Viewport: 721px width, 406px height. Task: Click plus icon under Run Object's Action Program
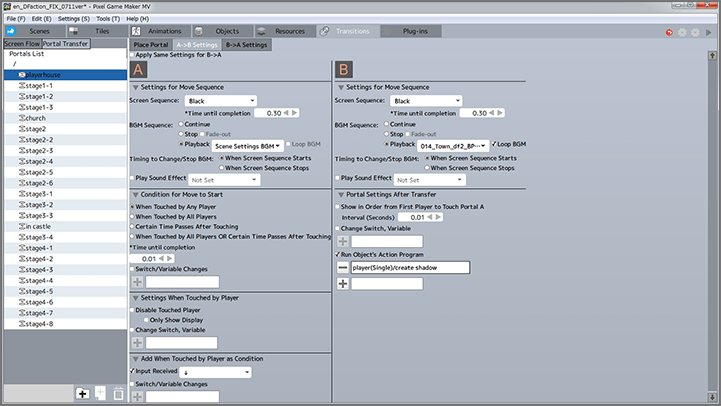coord(342,284)
